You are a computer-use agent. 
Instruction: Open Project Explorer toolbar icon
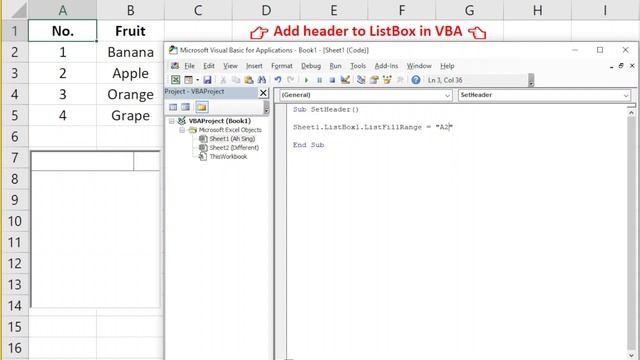pyautogui.click(x=361, y=80)
